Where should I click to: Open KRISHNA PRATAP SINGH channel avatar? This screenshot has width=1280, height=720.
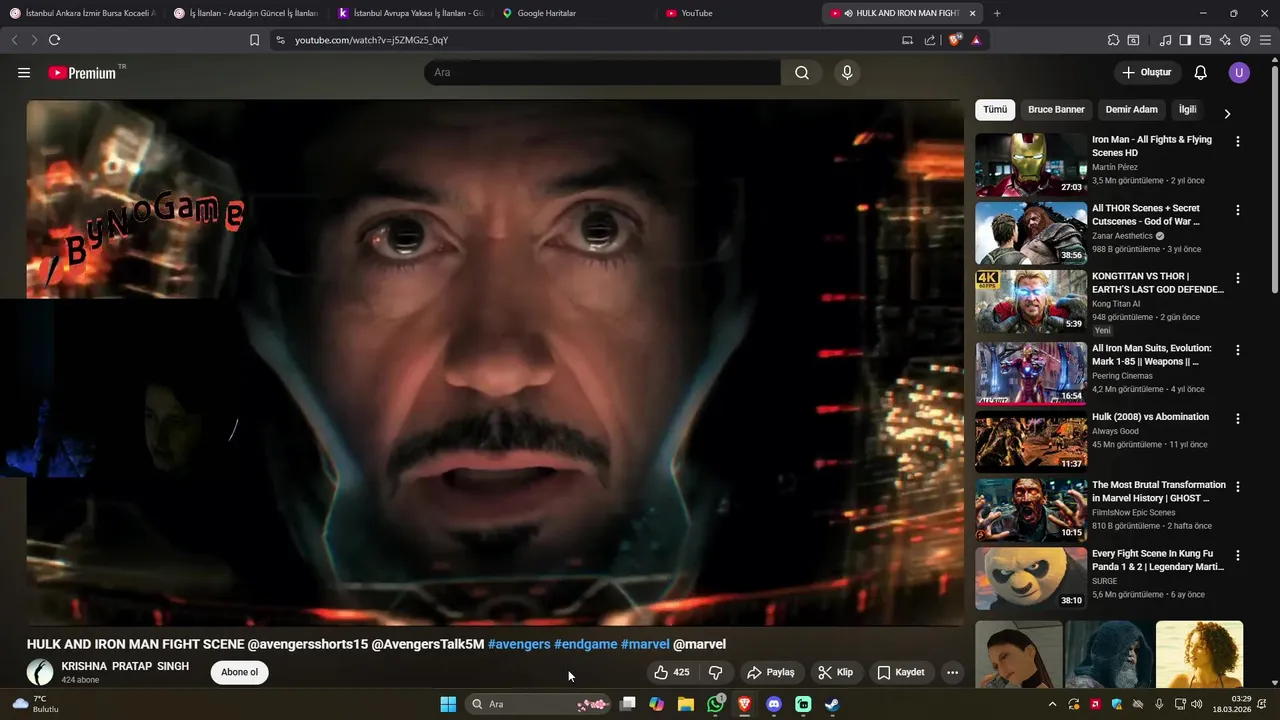click(x=40, y=672)
